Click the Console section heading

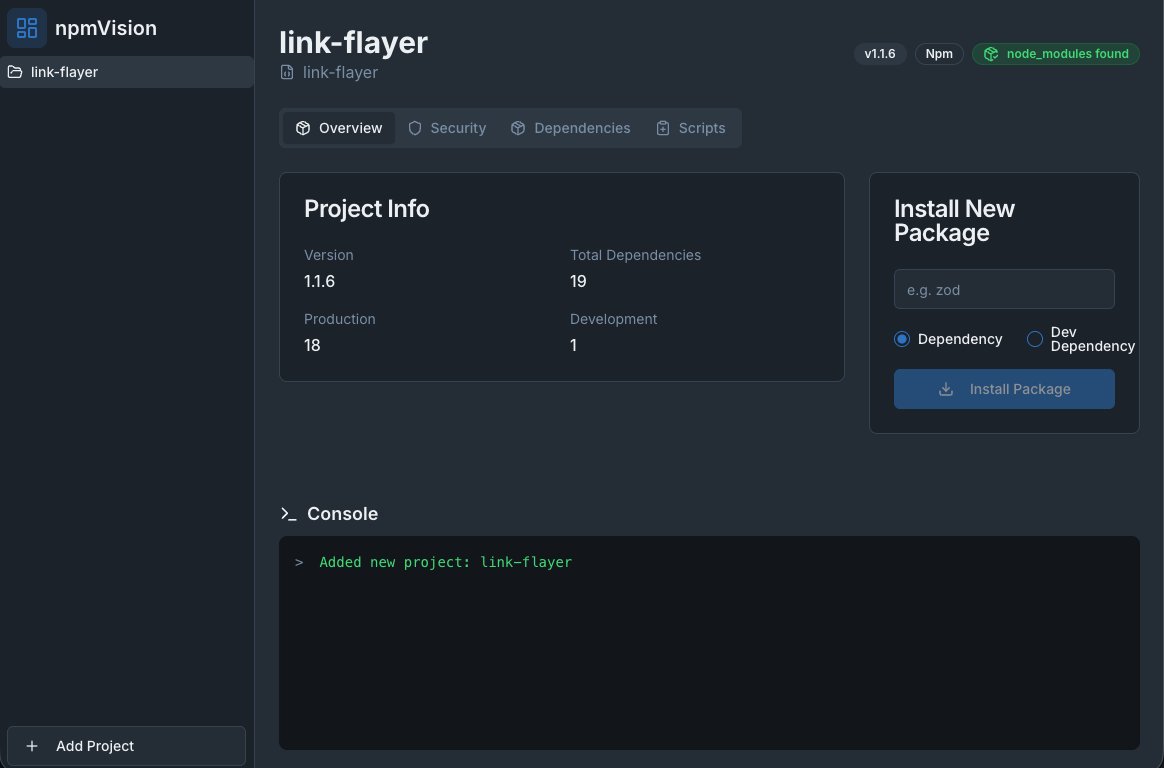[x=342, y=513]
